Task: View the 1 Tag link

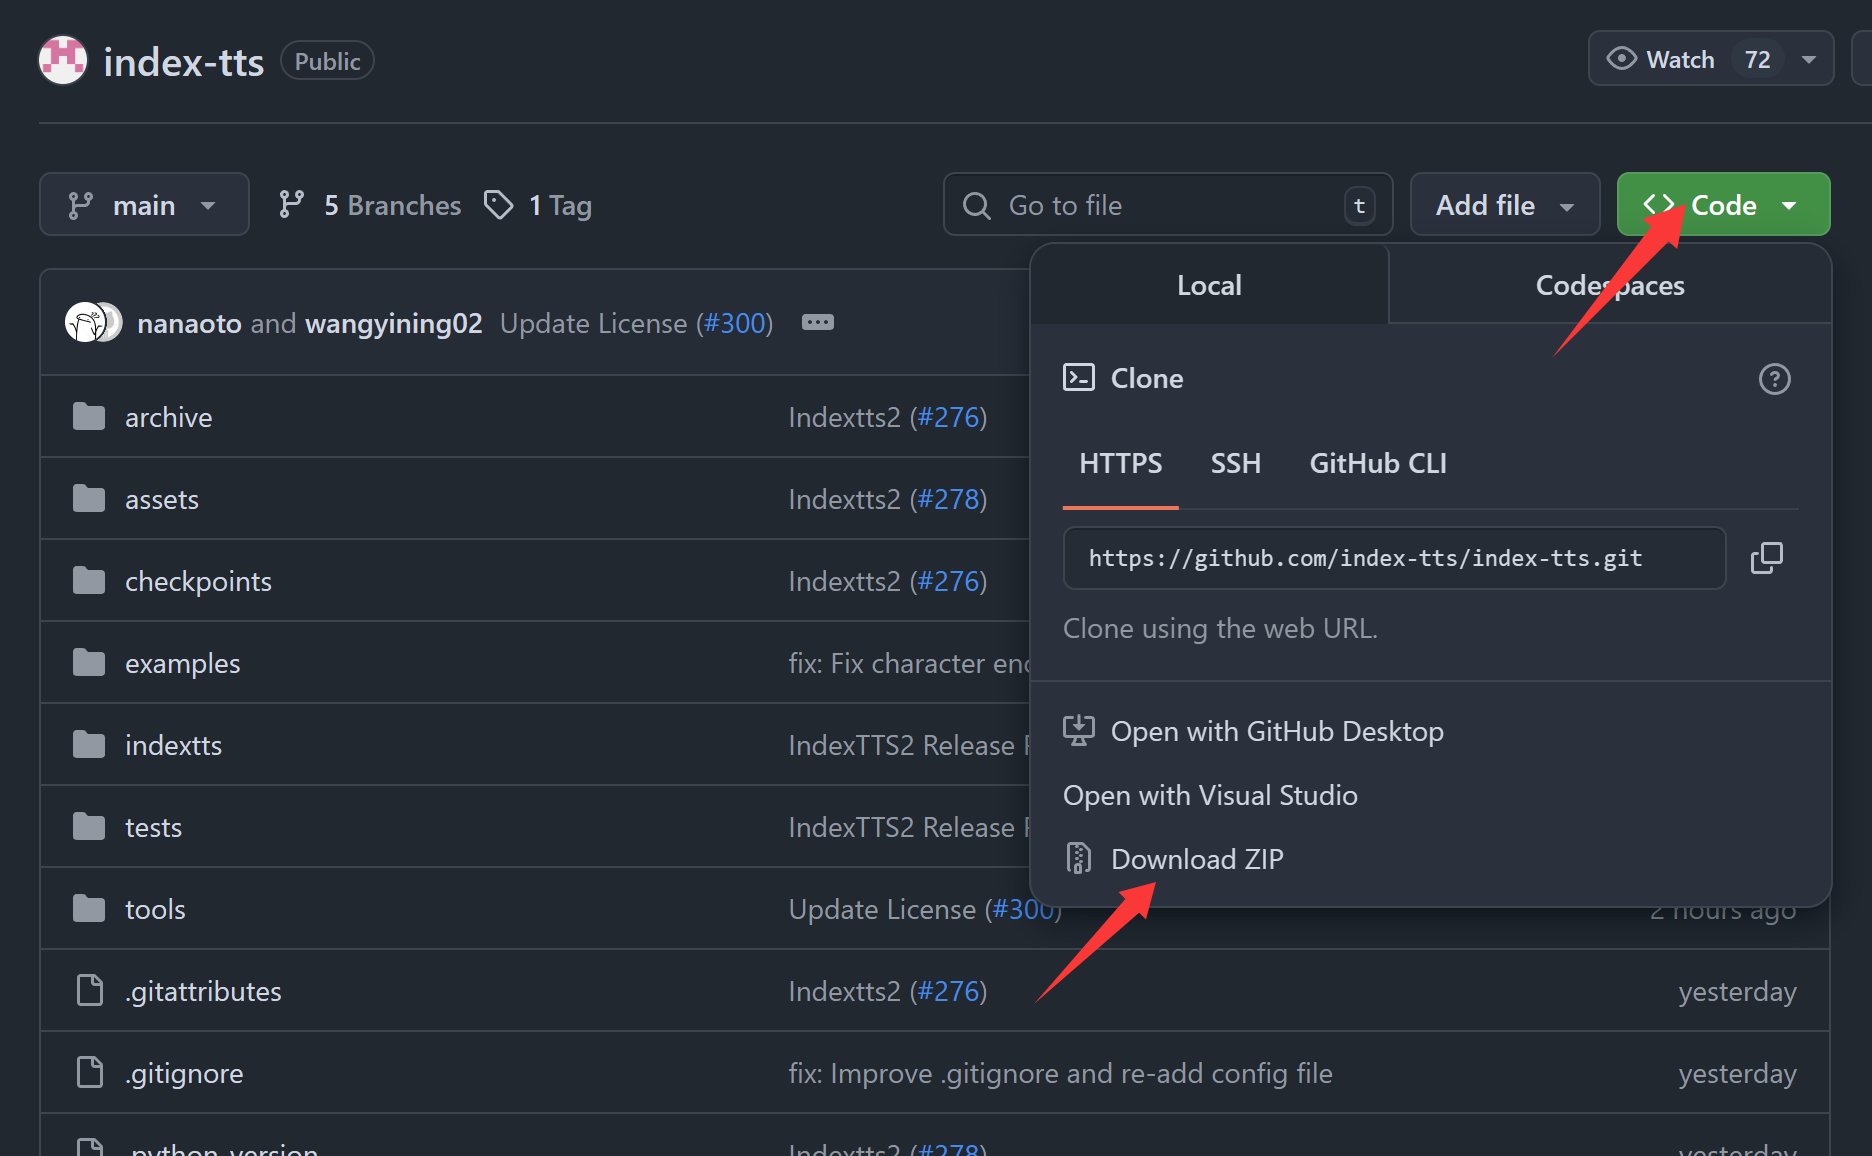Action: pos(538,205)
